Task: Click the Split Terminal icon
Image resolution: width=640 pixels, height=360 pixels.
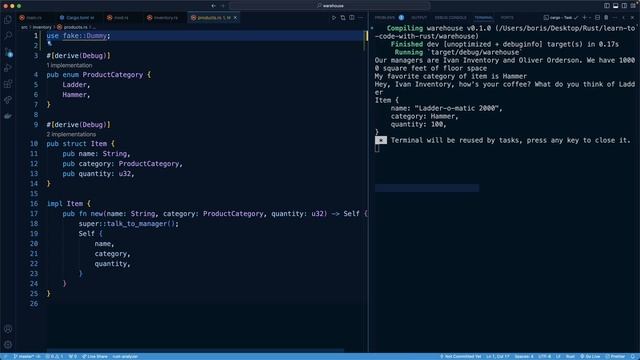Action: 598,18
